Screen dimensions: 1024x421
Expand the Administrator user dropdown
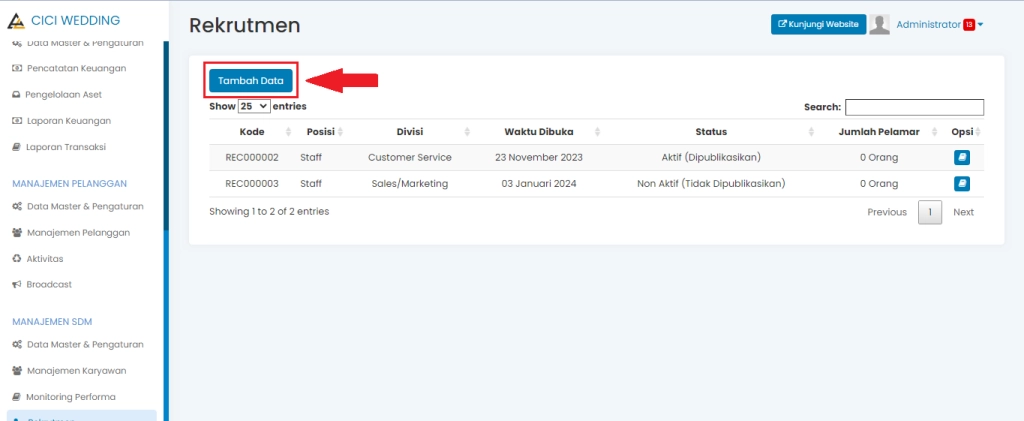pyautogui.click(x=939, y=25)
